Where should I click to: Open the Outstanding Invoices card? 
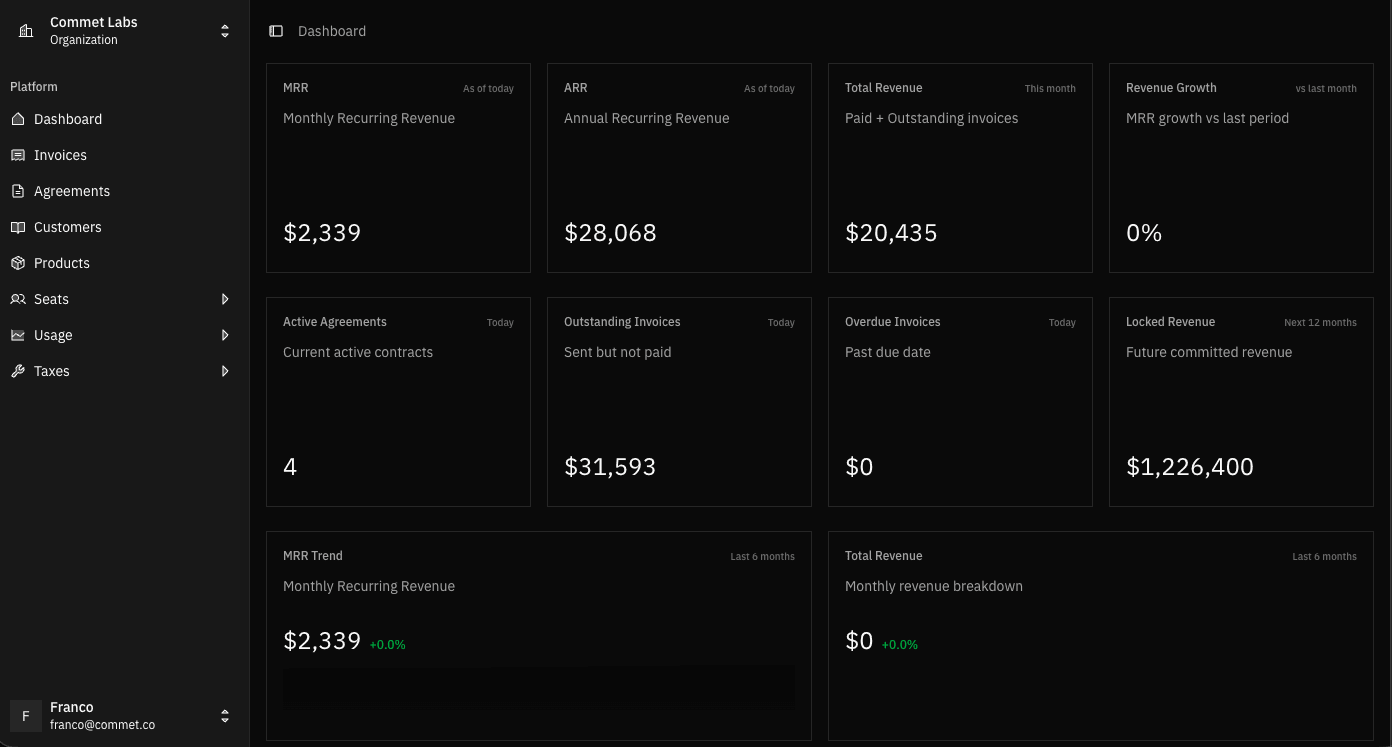[679, 401]
